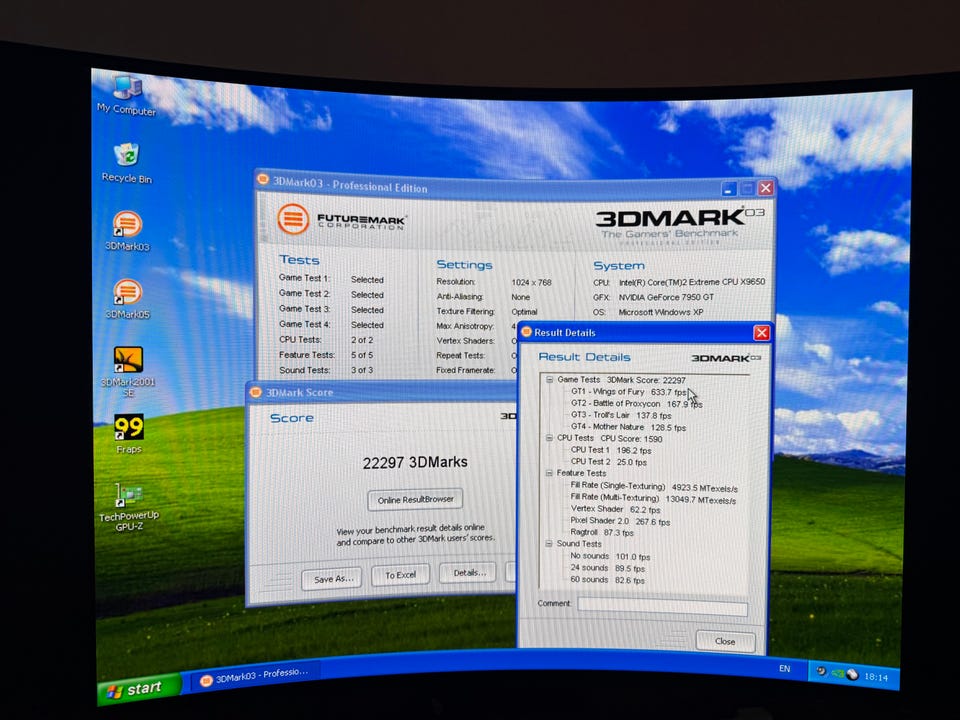Open the My Computer desktop icon
The image size is (960, 720).
[x=127, y=96]
